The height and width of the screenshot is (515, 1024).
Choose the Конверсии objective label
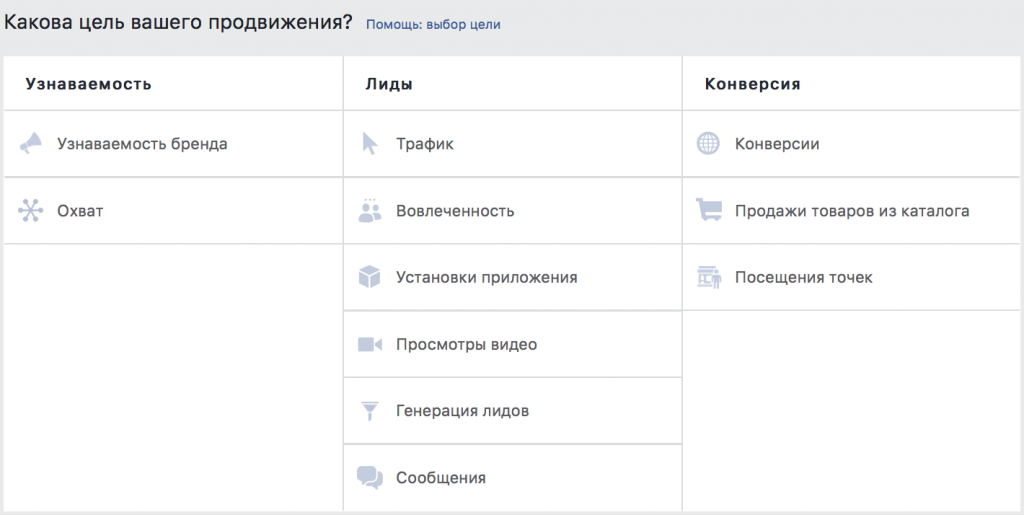pos(777,144)
